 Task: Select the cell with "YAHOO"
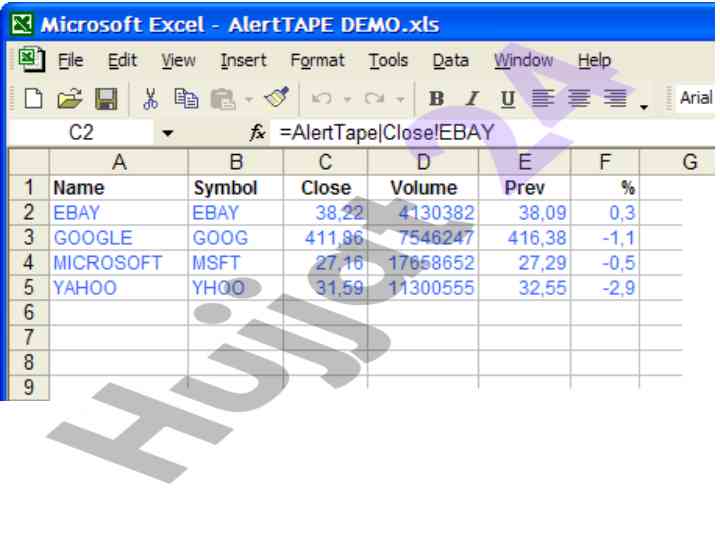click(x=119, y=288)
